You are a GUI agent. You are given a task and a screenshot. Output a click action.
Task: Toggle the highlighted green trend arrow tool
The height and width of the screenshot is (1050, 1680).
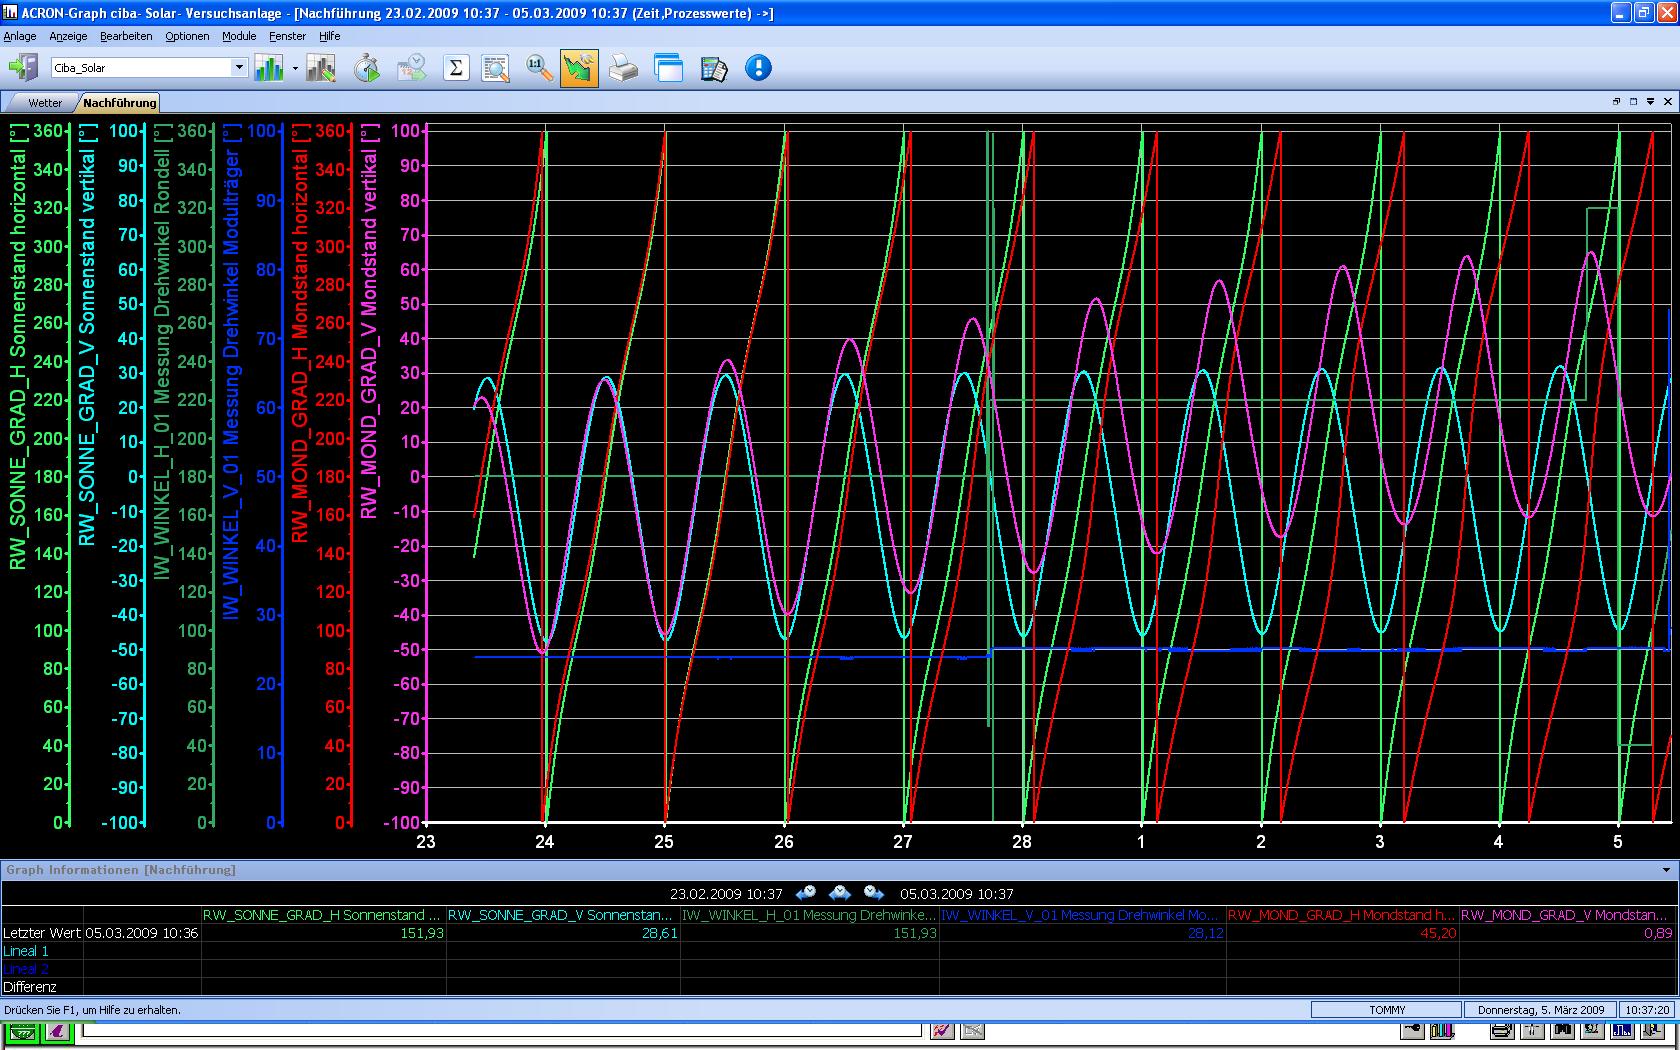[x=579, y=68]
